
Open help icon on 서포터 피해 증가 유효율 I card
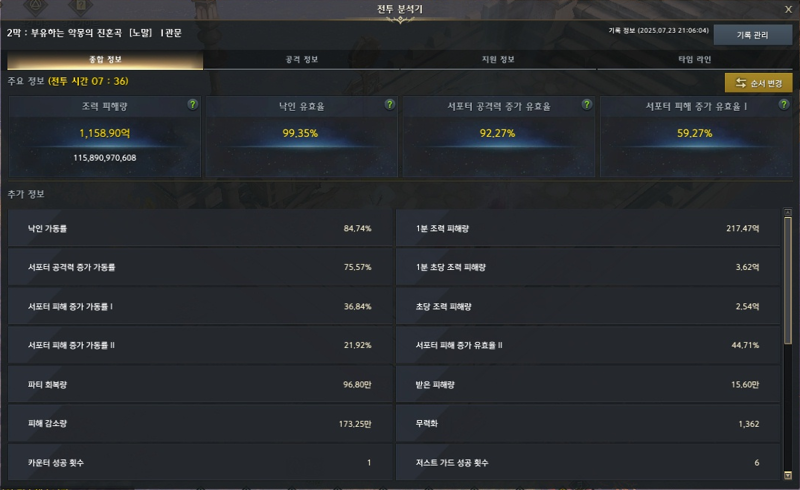784,105
